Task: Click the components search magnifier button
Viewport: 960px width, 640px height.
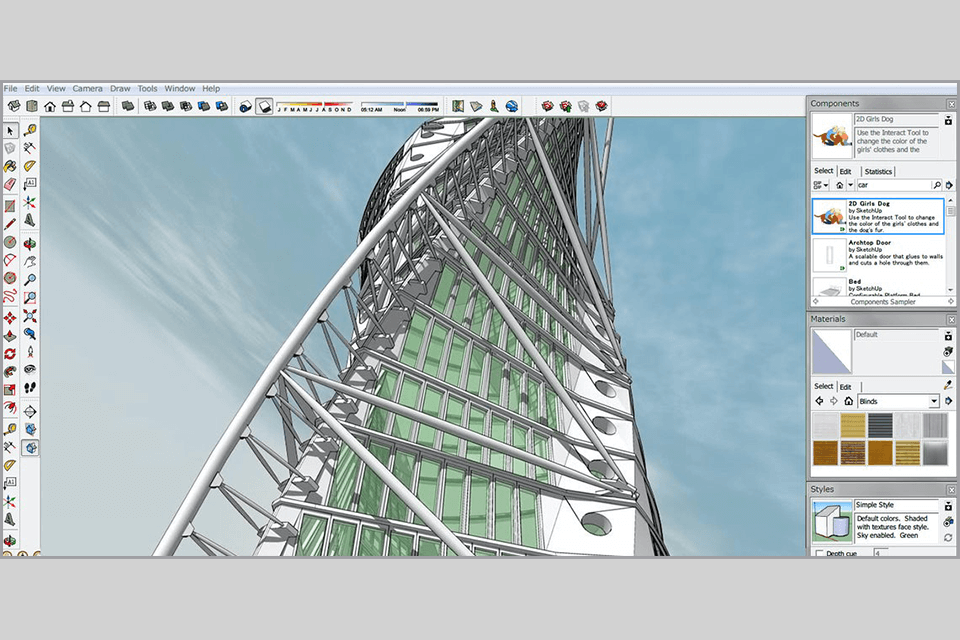Action: point(936,185)
